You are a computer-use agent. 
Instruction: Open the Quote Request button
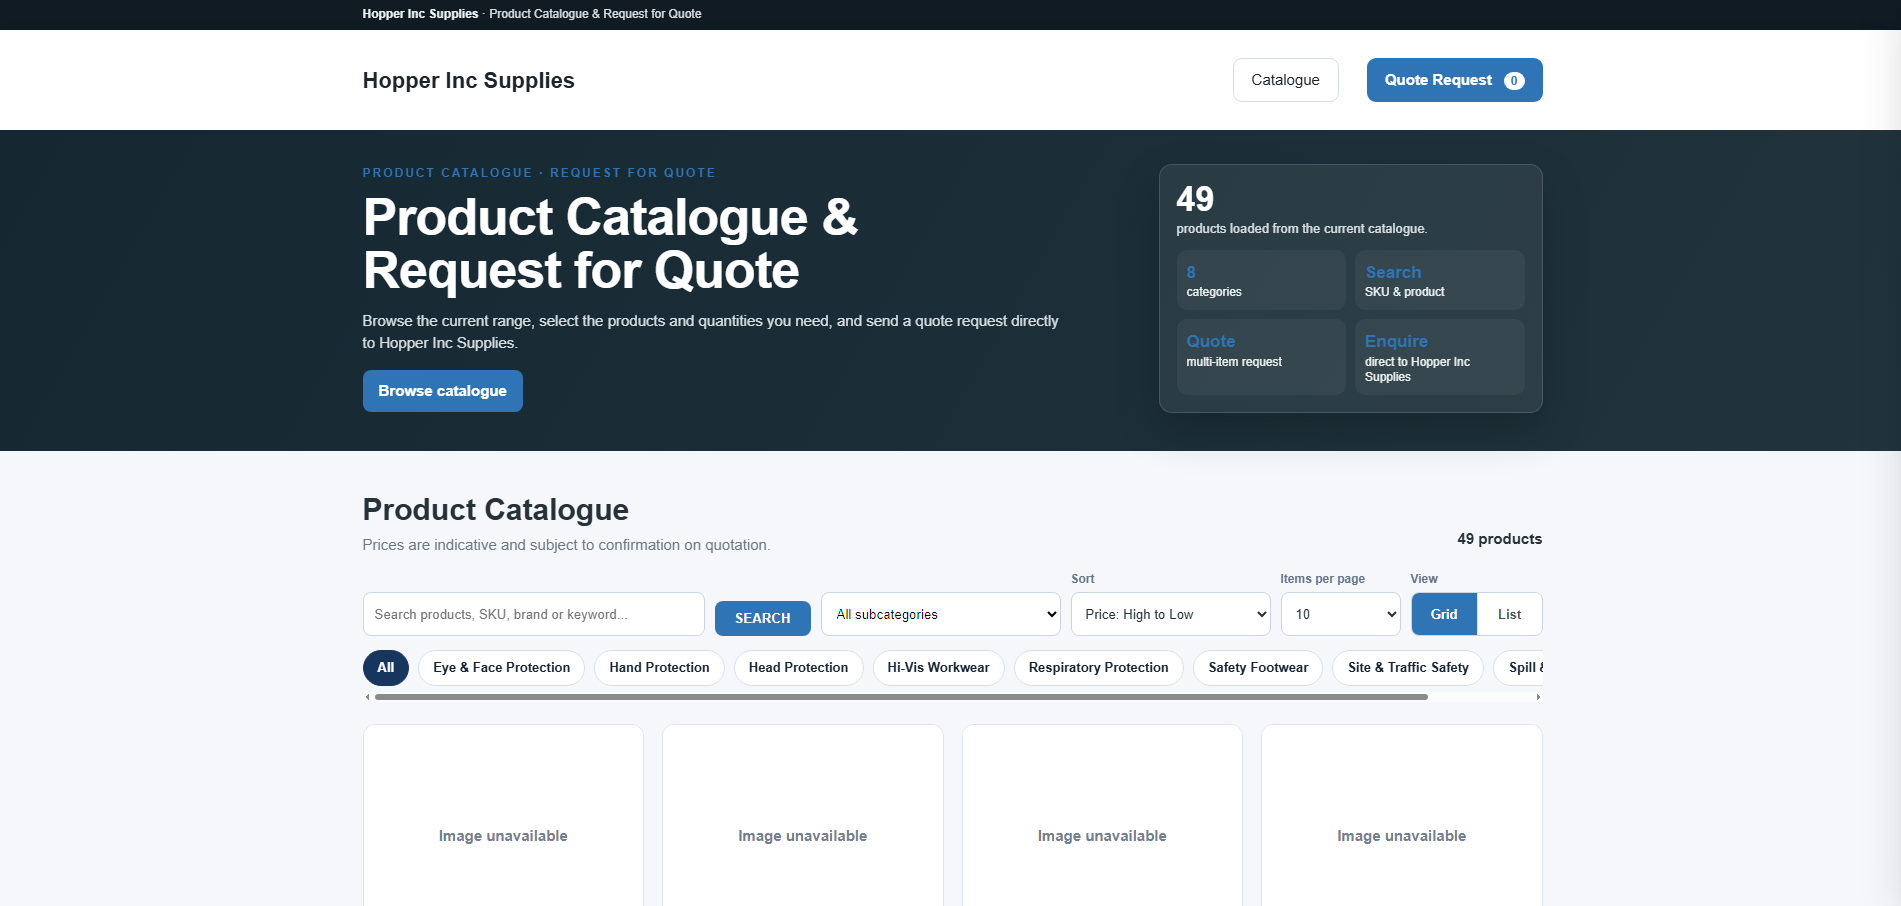tap(1454, 80)
